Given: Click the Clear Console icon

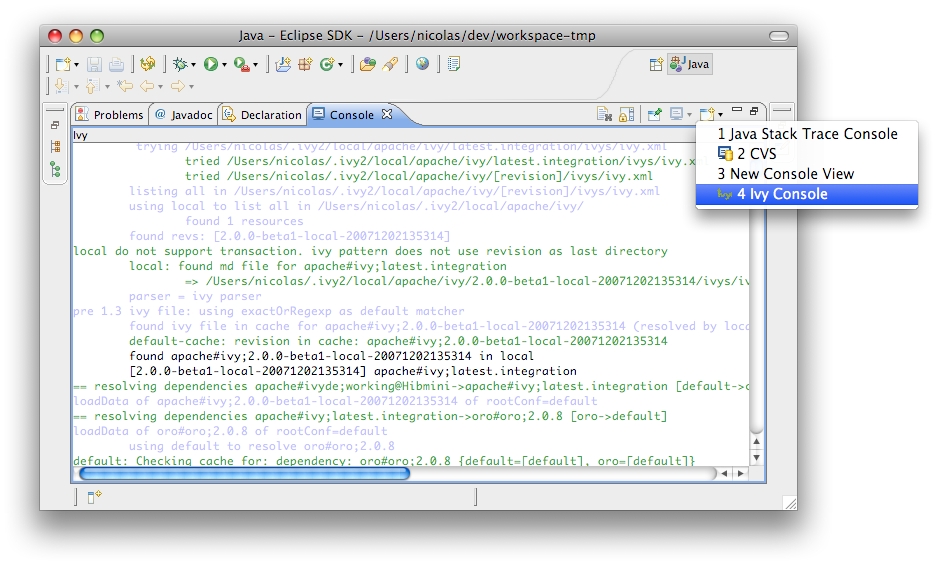Looking at the screenshot, I should pos(604,115).
